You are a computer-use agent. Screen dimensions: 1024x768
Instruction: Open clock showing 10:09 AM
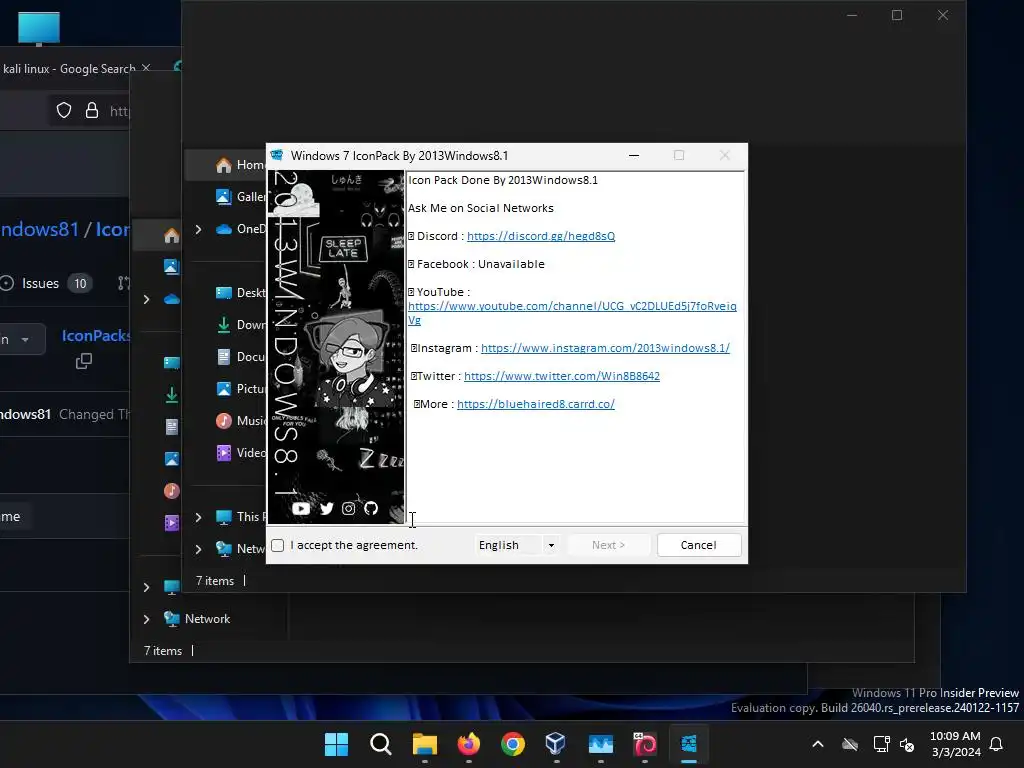pos(955,744)
